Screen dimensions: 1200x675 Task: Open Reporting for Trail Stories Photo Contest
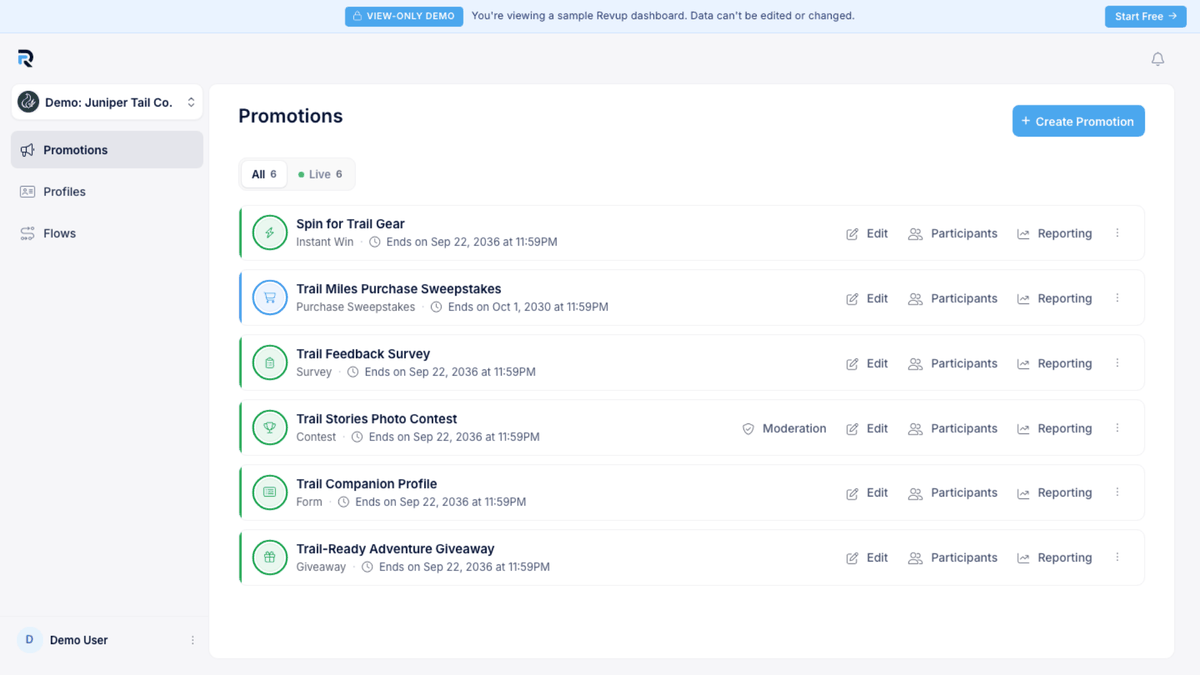(x=1055, y=428)
